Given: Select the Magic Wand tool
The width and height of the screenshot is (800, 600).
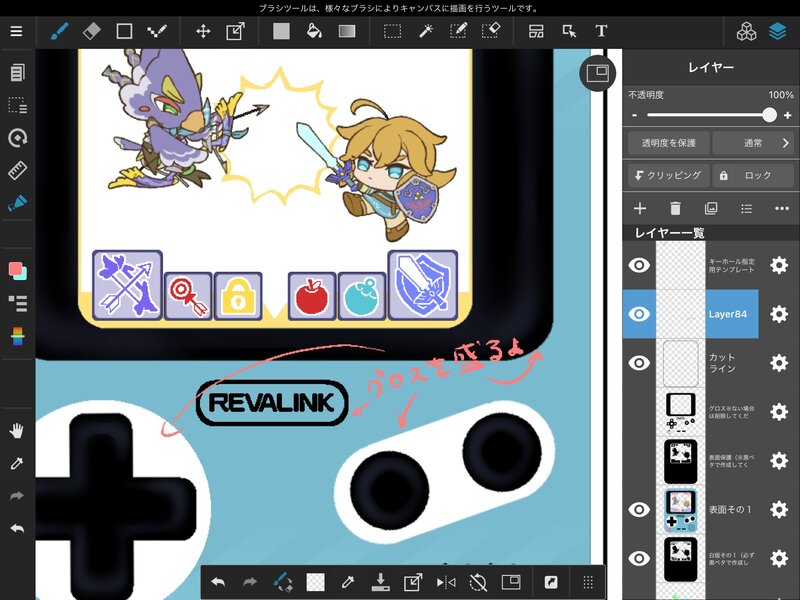Looking at the screenshot, I should (x=426, y=31).
